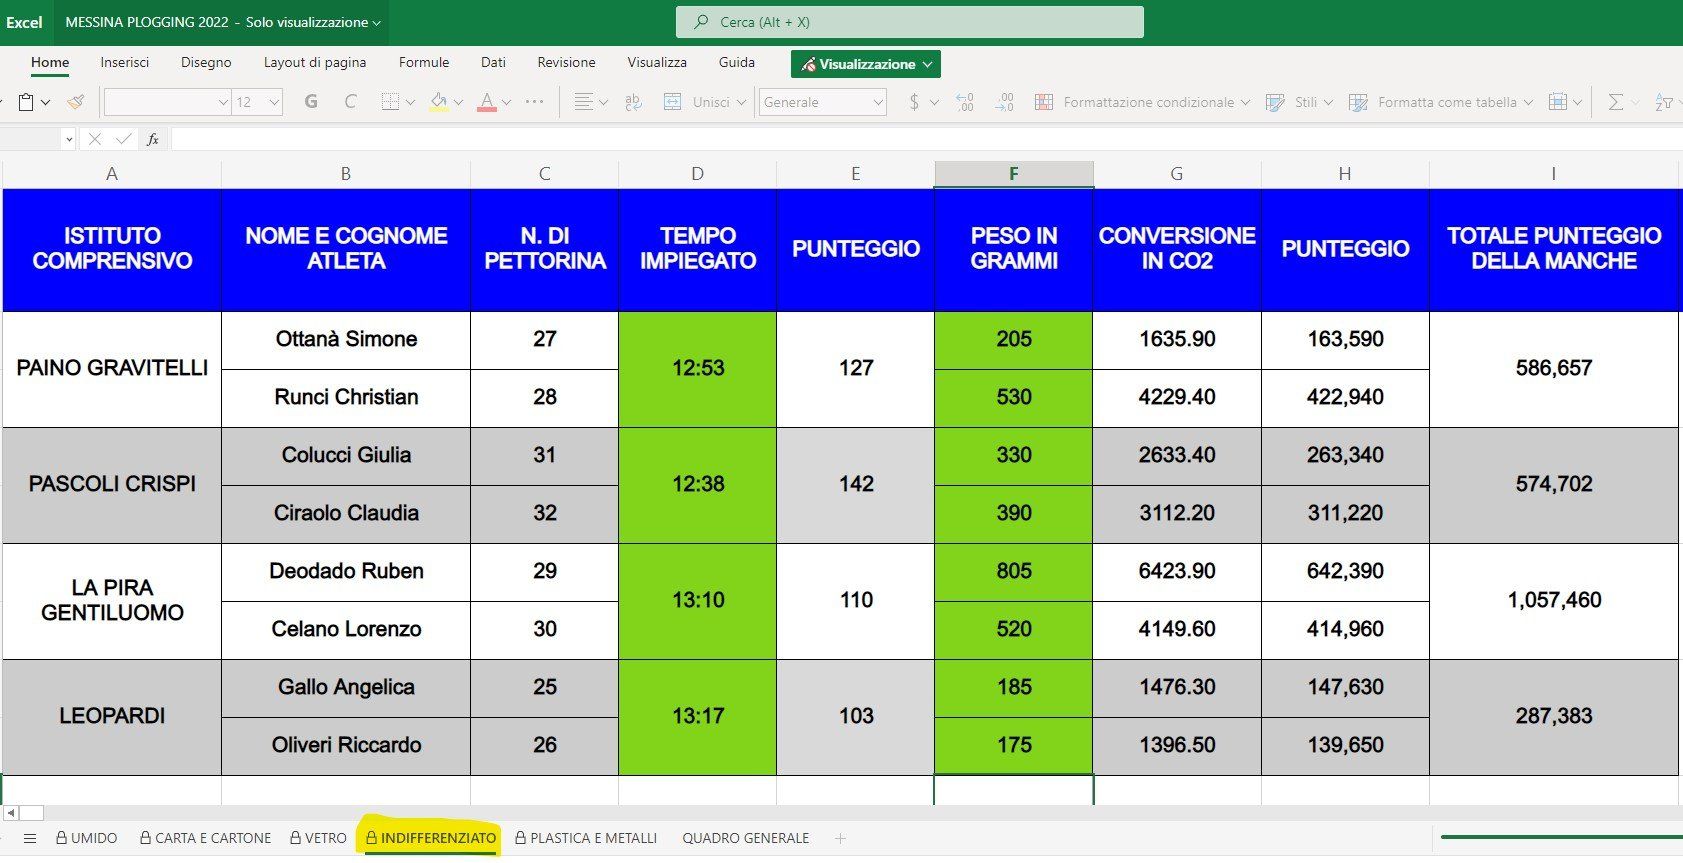Screen dimensions: 1683x863
Task: Click the decrease decimal places icon
Action: [x=1005, y=102]
